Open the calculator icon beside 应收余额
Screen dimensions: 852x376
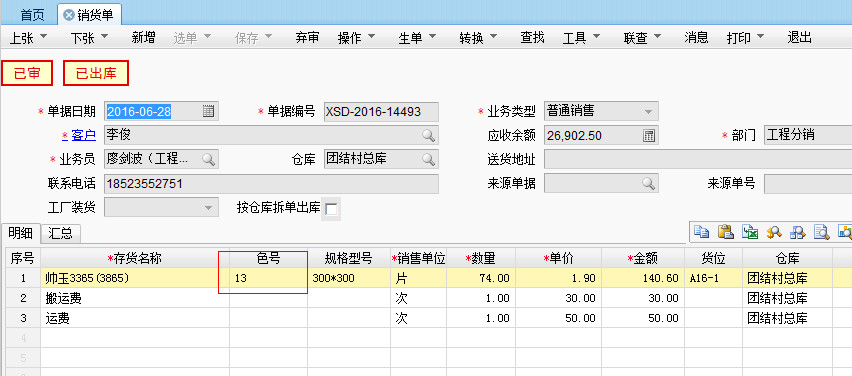pos(649,135)
